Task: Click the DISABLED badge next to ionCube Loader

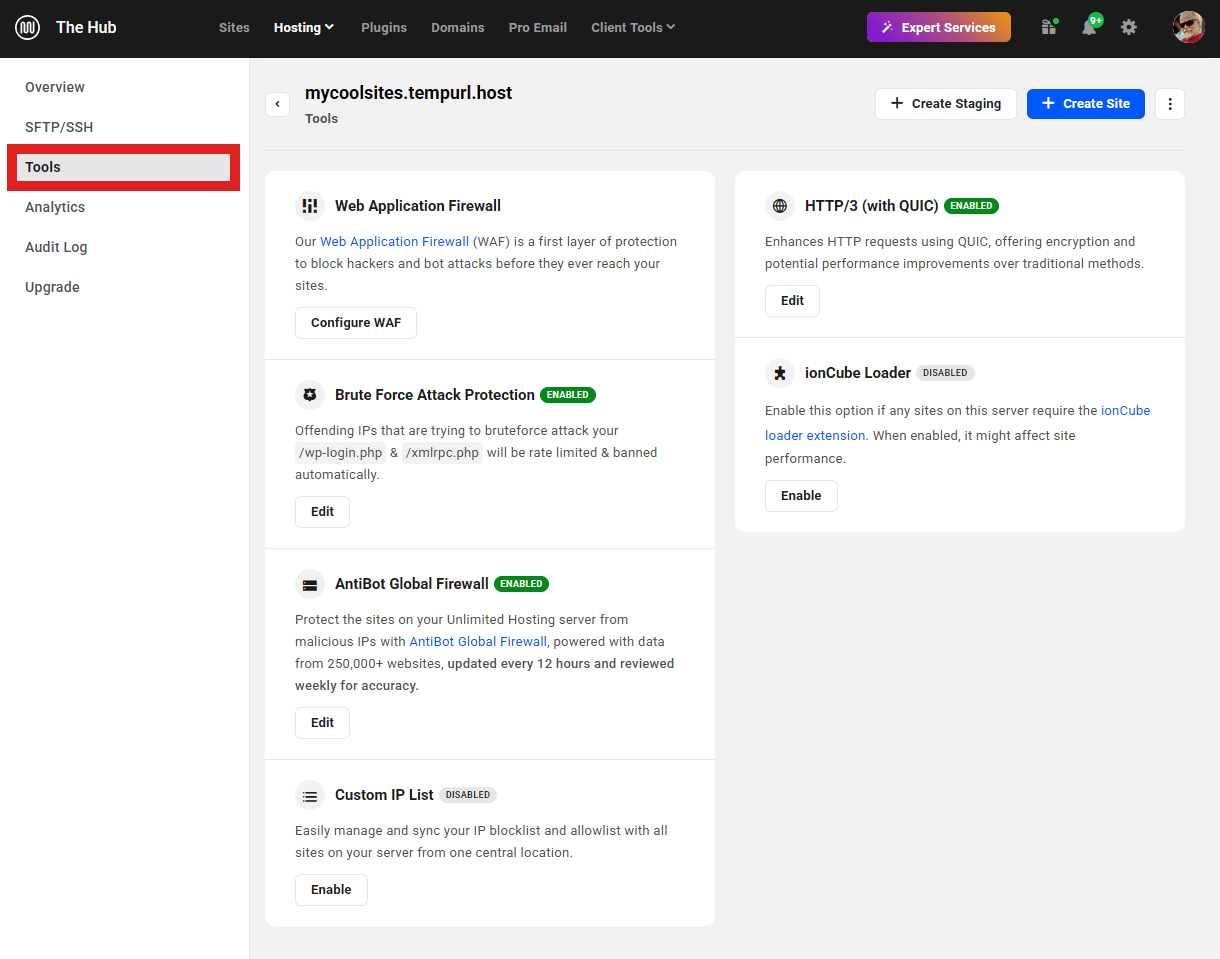Action: 945,373
